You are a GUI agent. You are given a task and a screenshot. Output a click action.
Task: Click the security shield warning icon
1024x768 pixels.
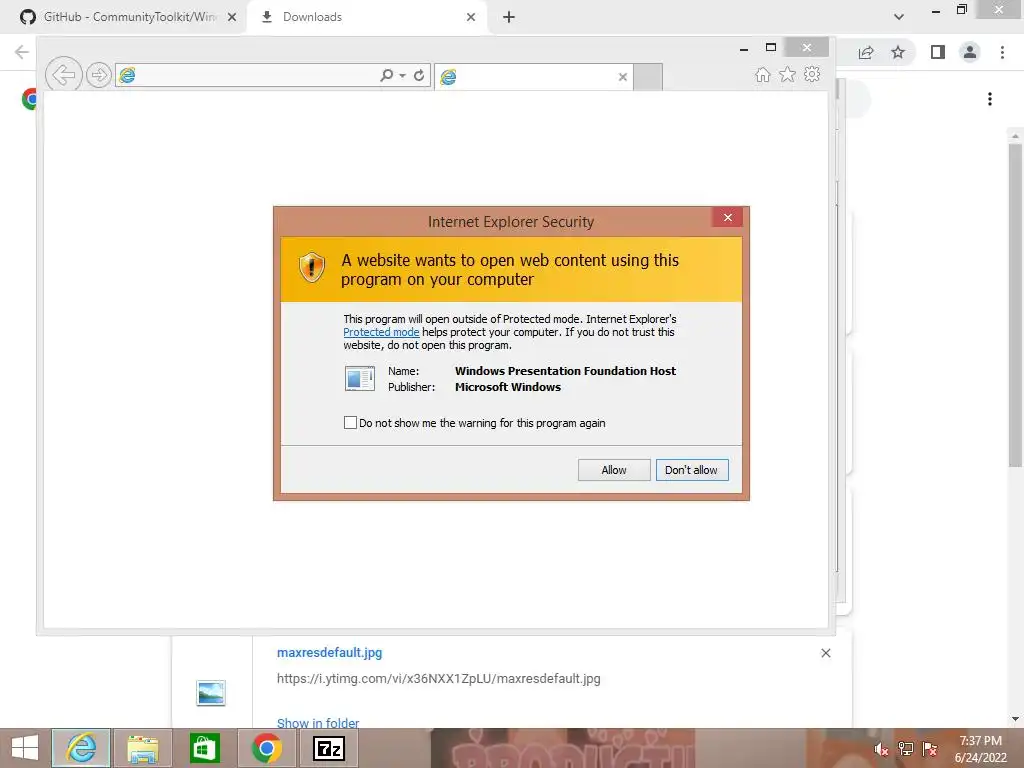312,268
